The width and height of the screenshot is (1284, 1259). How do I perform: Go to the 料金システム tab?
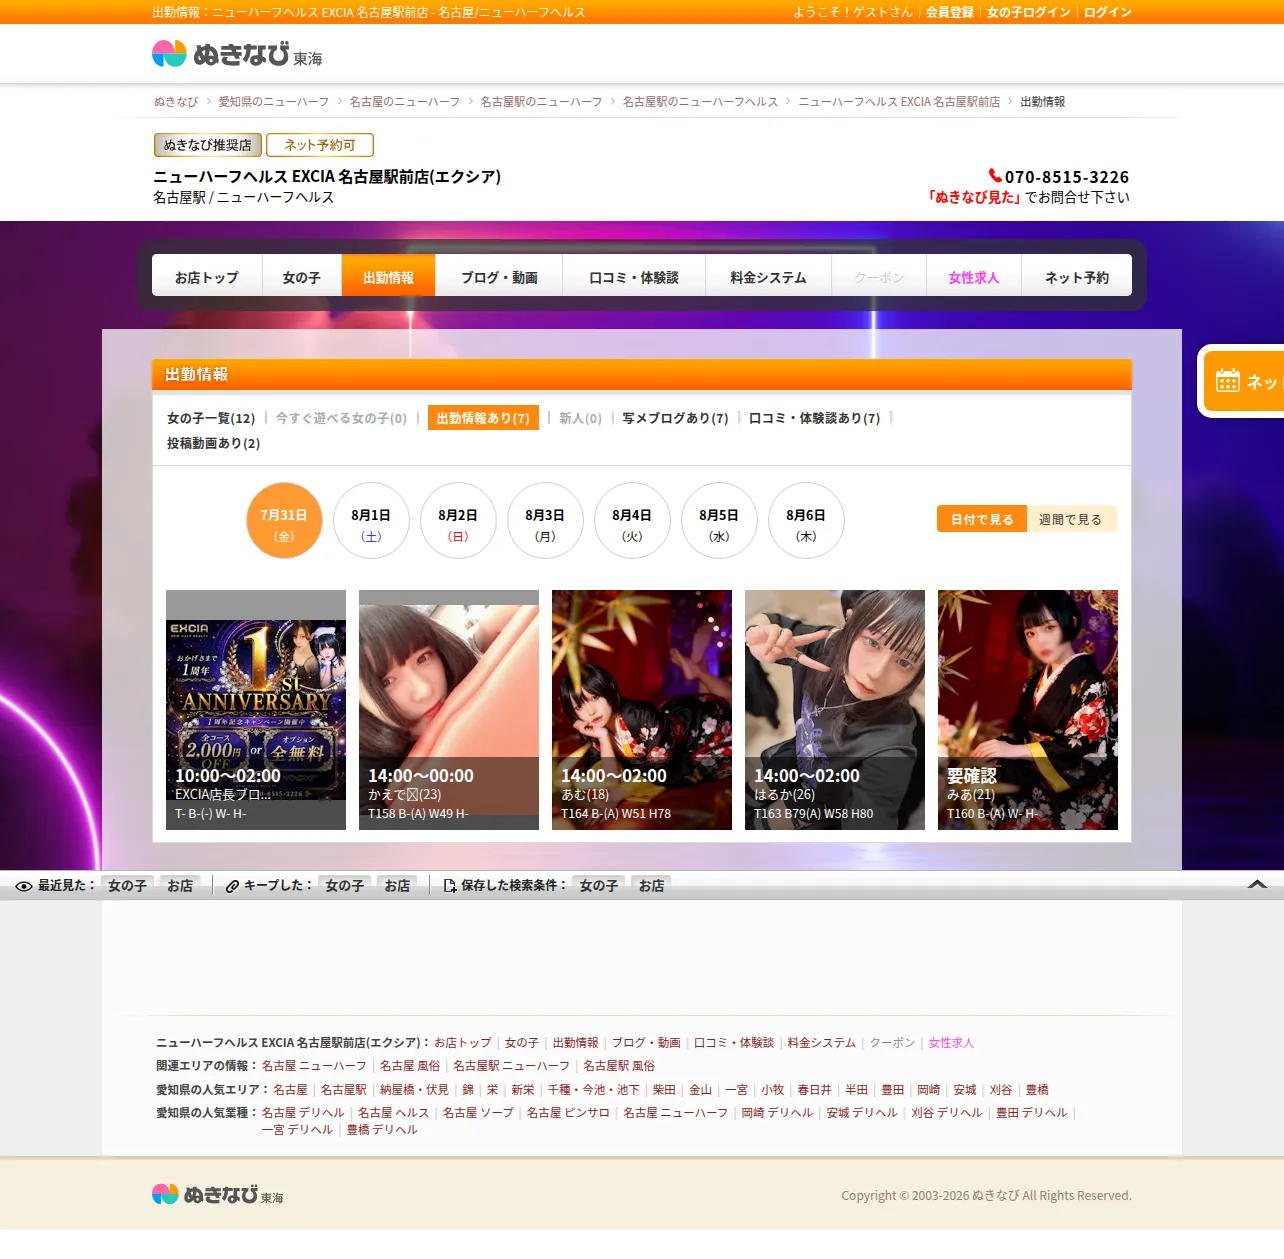click(768, 276)
